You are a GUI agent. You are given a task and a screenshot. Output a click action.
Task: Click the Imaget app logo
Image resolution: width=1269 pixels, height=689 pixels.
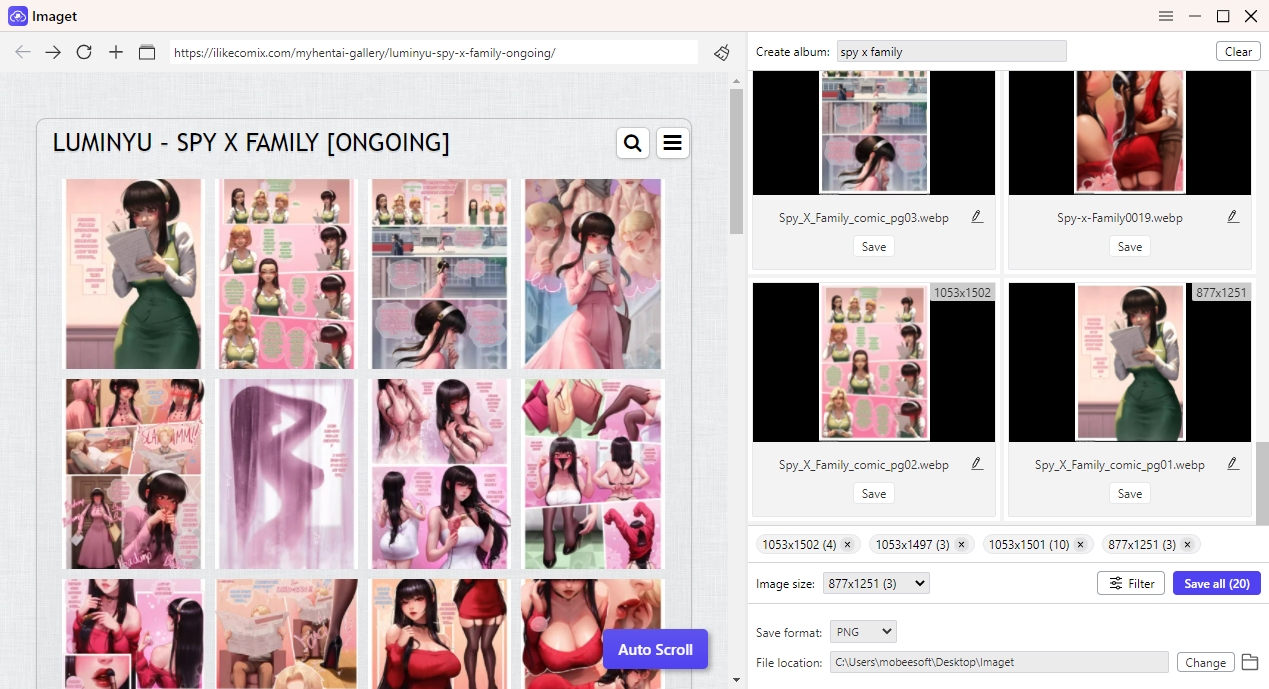pyautogui.click(x=17, y=16)
